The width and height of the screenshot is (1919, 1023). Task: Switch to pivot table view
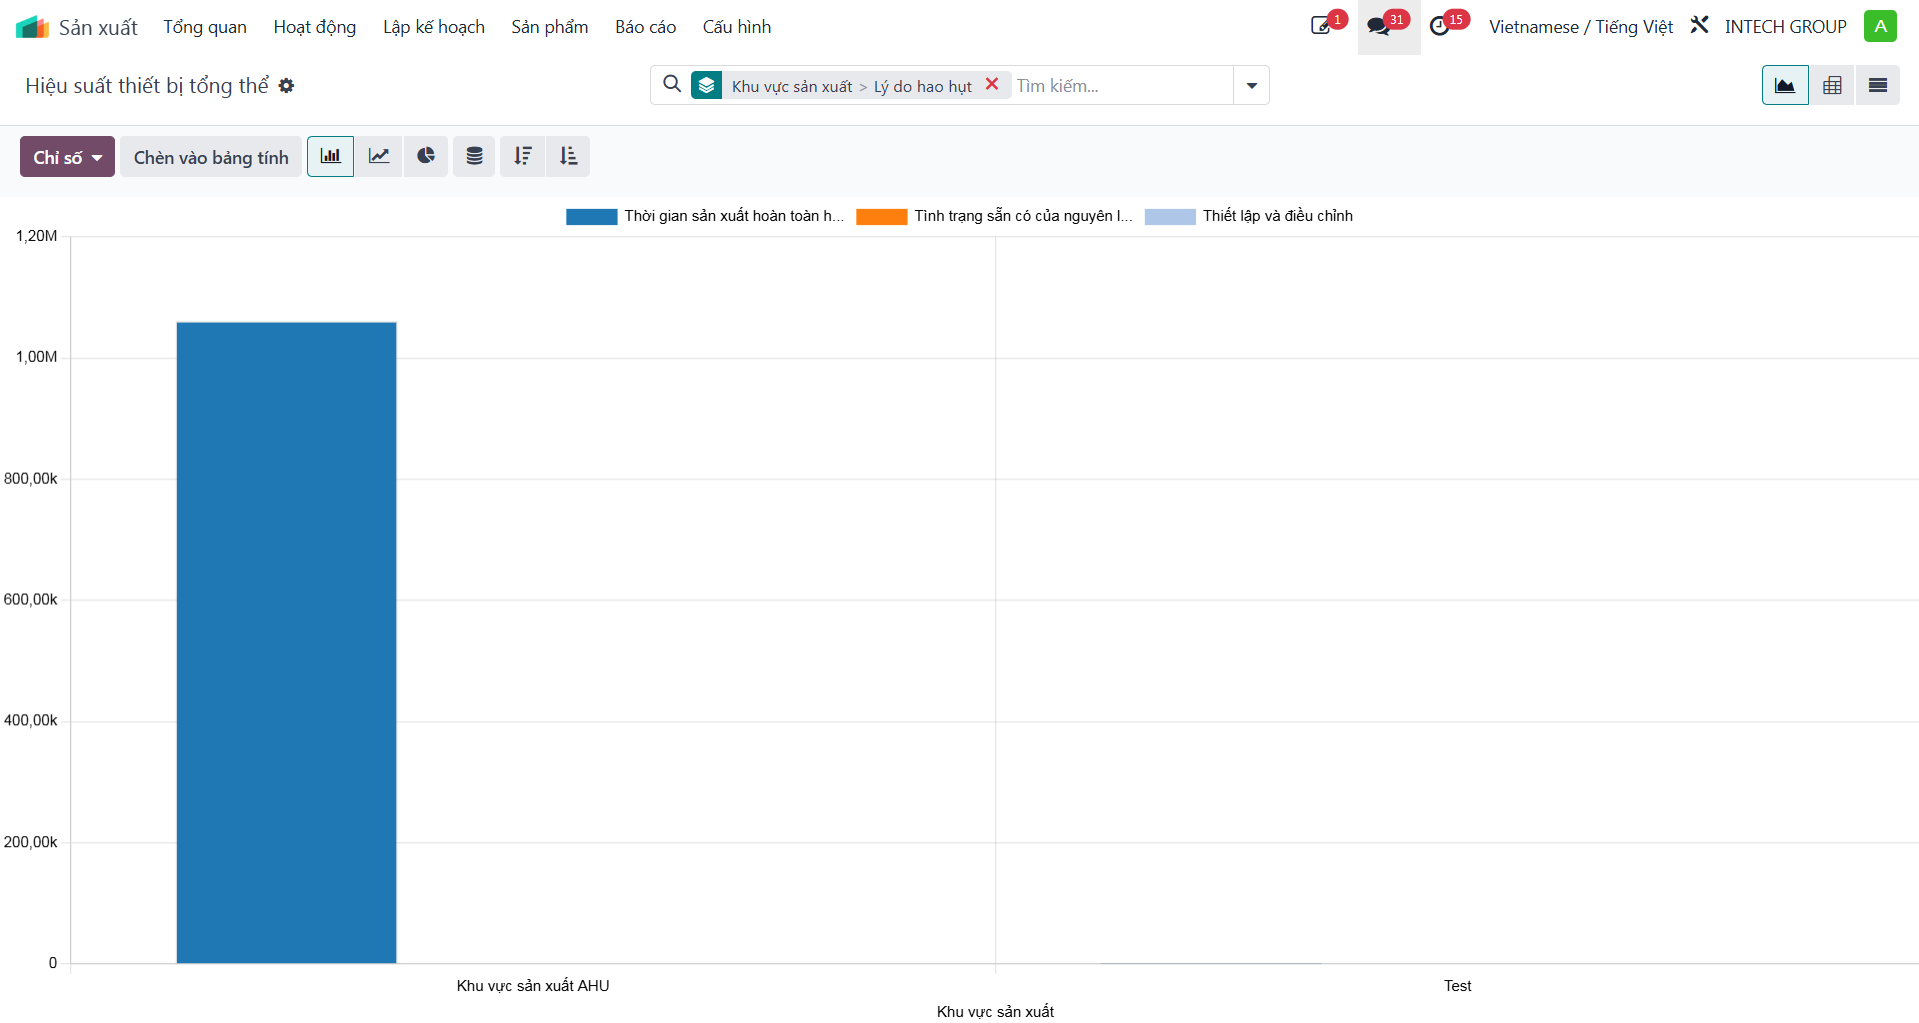pos(1832,85)
